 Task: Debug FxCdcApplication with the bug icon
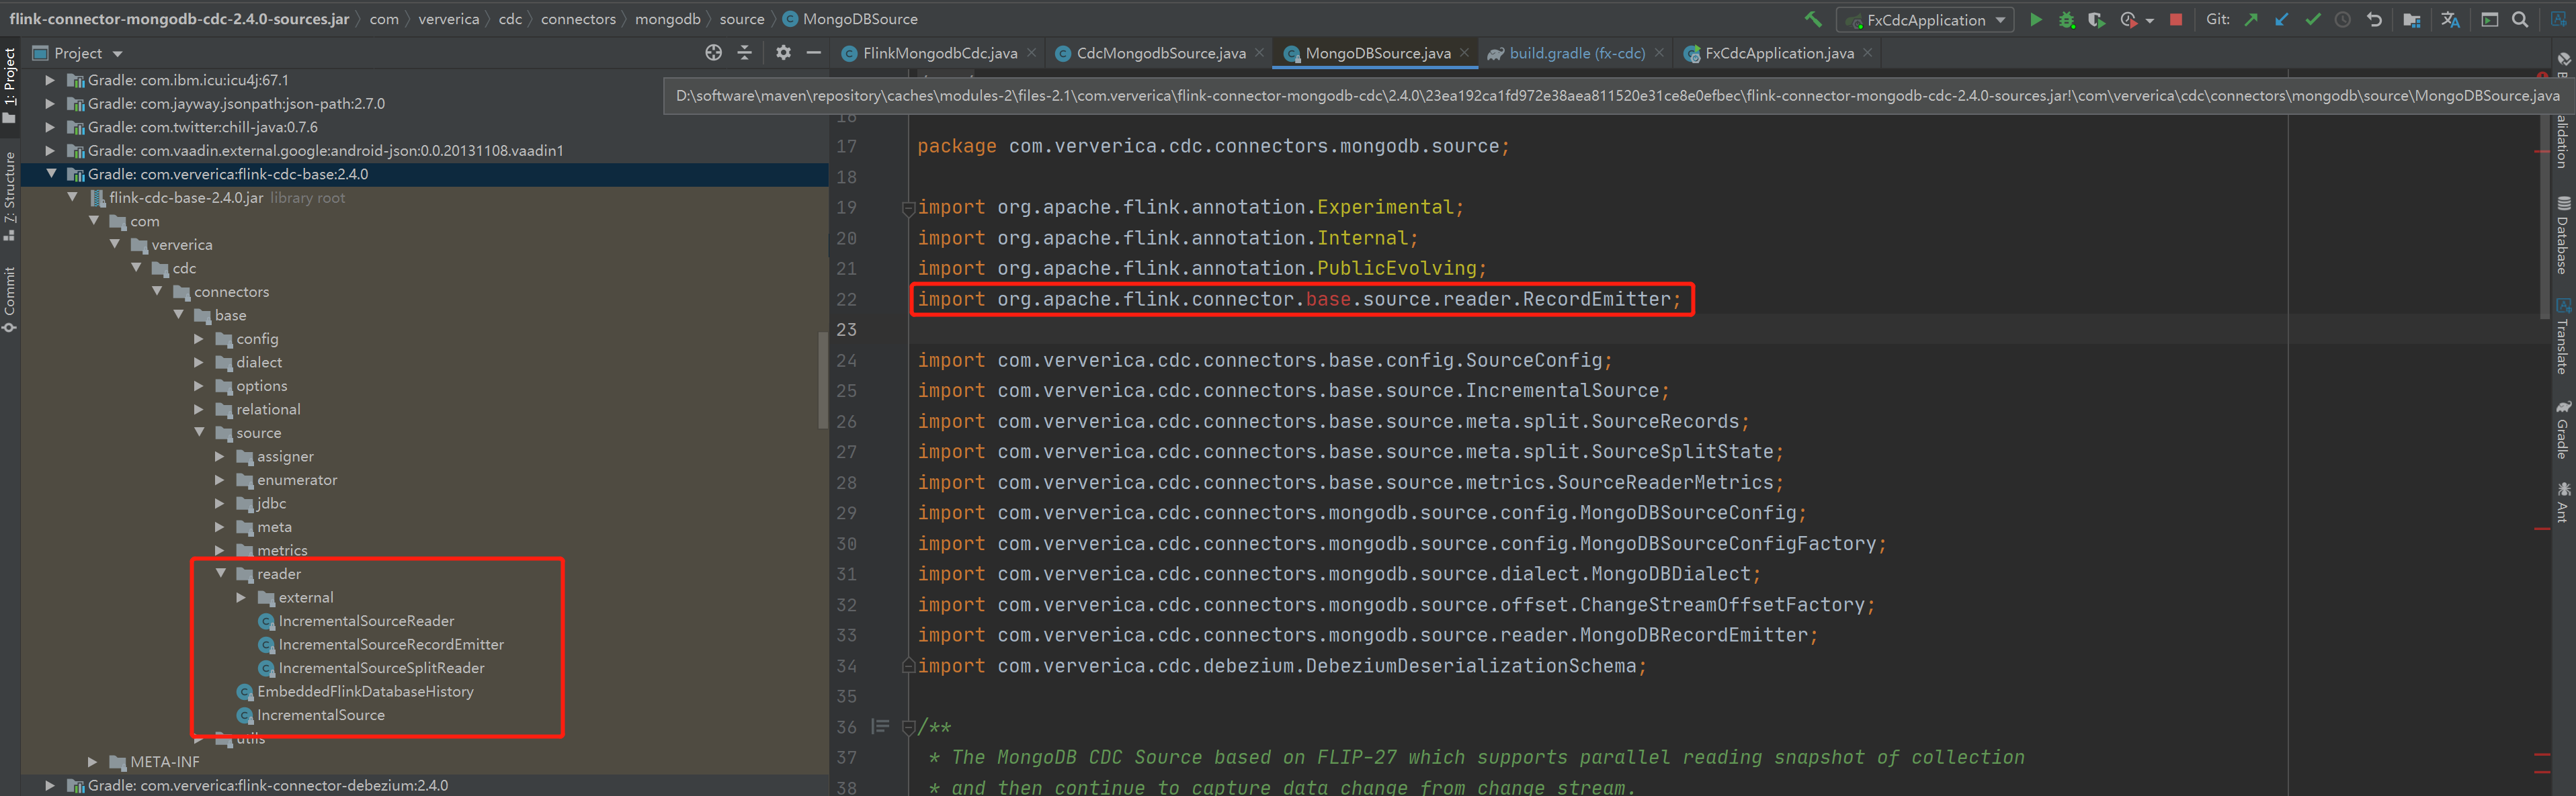click(2066, 19)
